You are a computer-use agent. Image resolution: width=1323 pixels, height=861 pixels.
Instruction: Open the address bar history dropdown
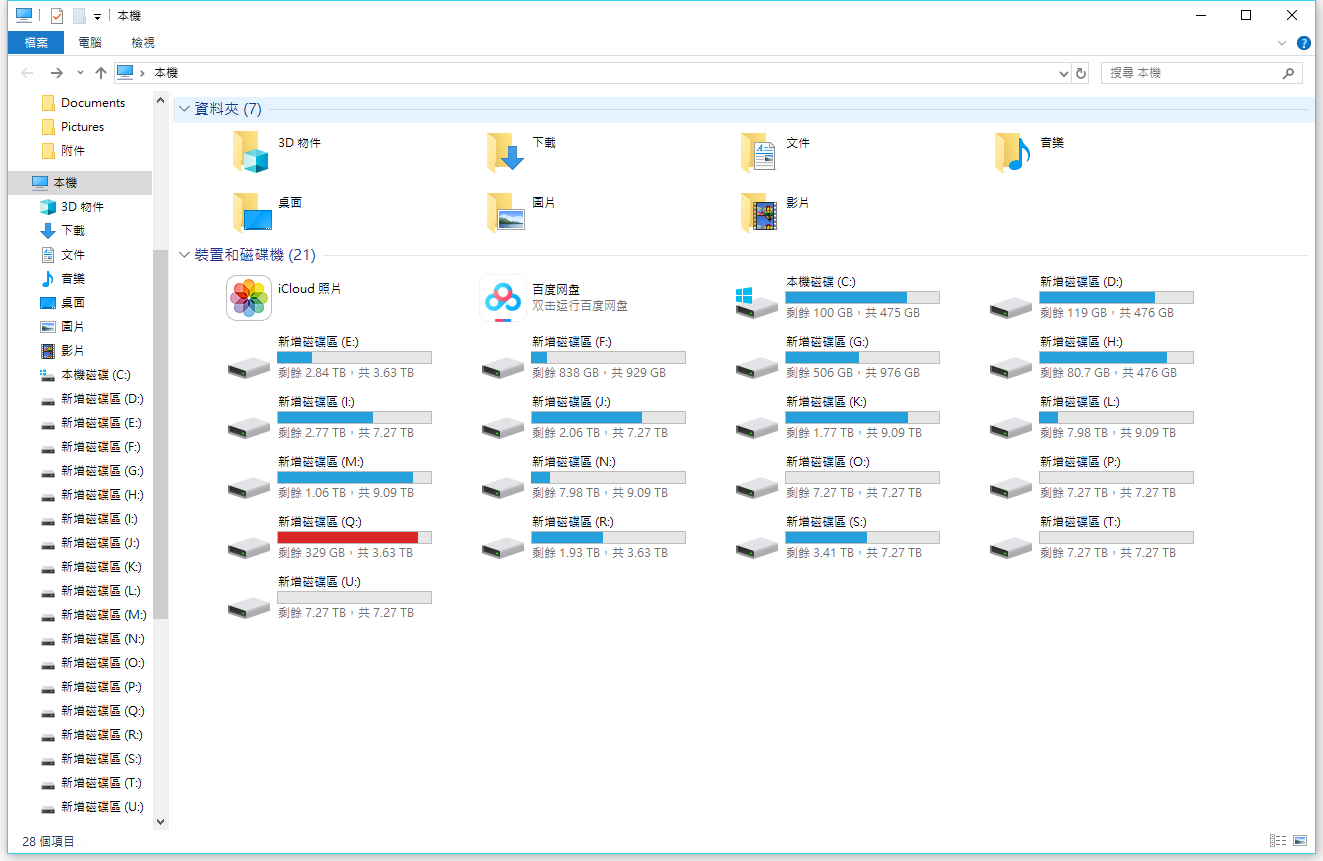coord(1063,73)
